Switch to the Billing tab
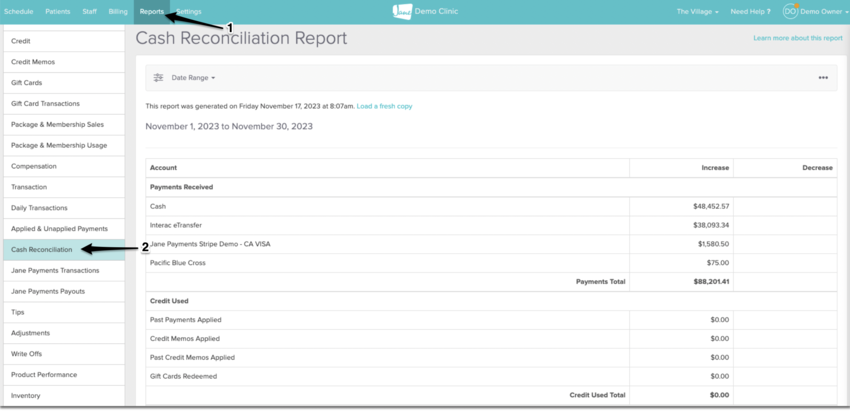 click(118, 11)
